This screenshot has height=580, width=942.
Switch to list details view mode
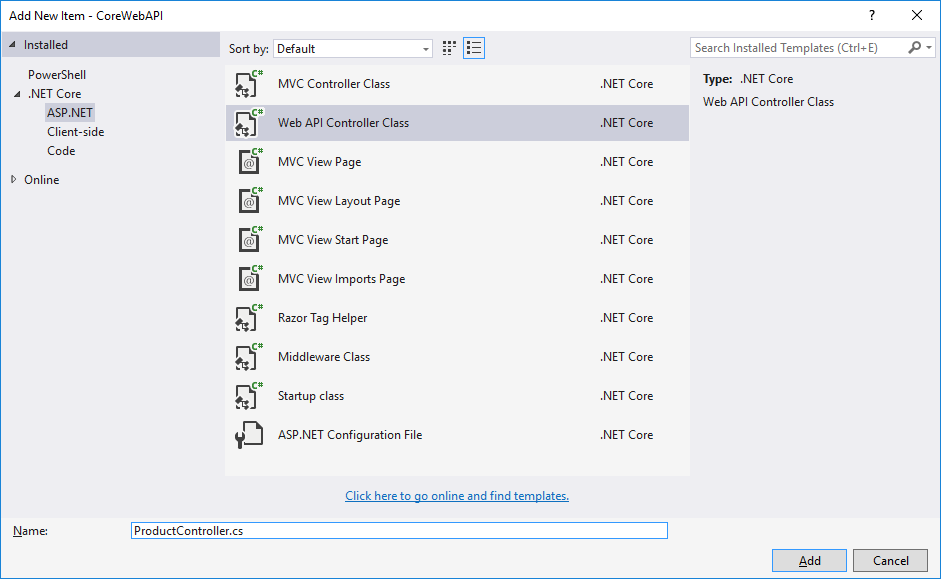(x=474, y=48)
